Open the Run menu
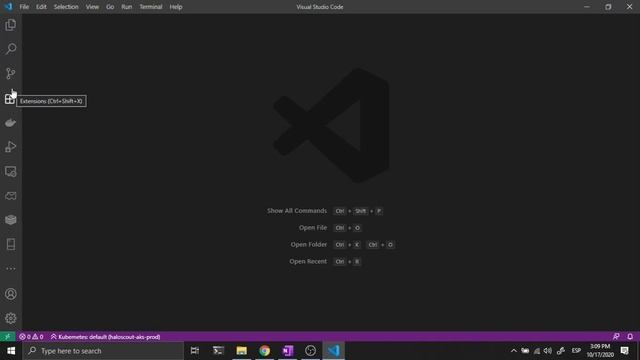640x360 pixels. [x=127, y=7]
